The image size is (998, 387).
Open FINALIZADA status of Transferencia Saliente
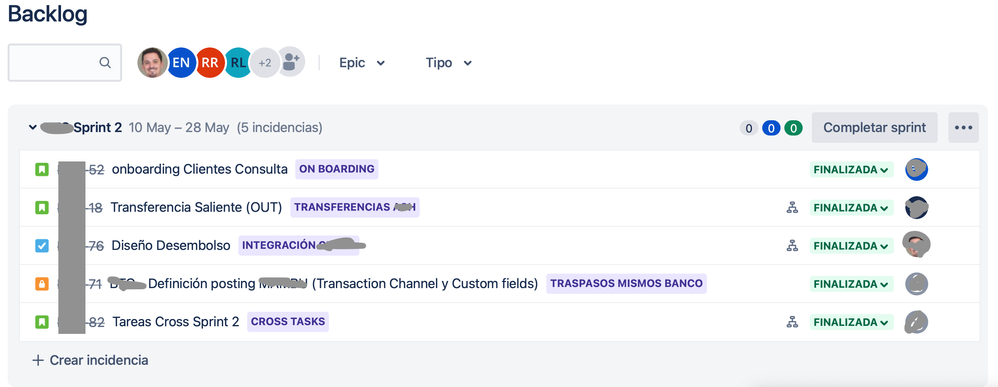pyautogui.click(x=851, y=208)
